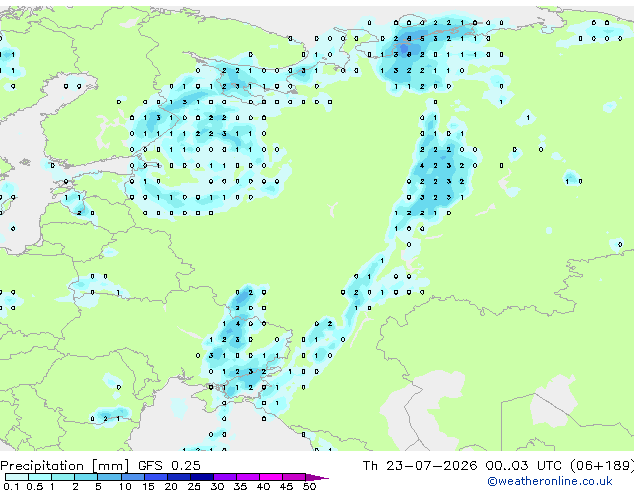Viewport: 634px width, 490px height.
Task: Click the 25 to 30 mm dark blue swatch
Action: coord(202,477)
